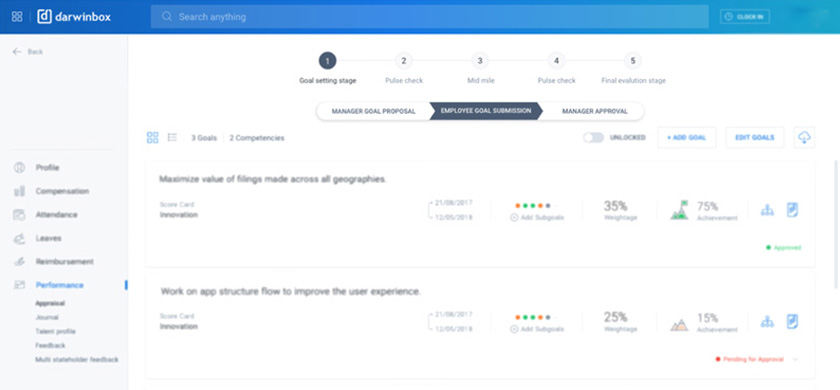This screenshot has width=840, height=390.
Task: Select step 3 Mid mile
Action: [x=480, y=61]
